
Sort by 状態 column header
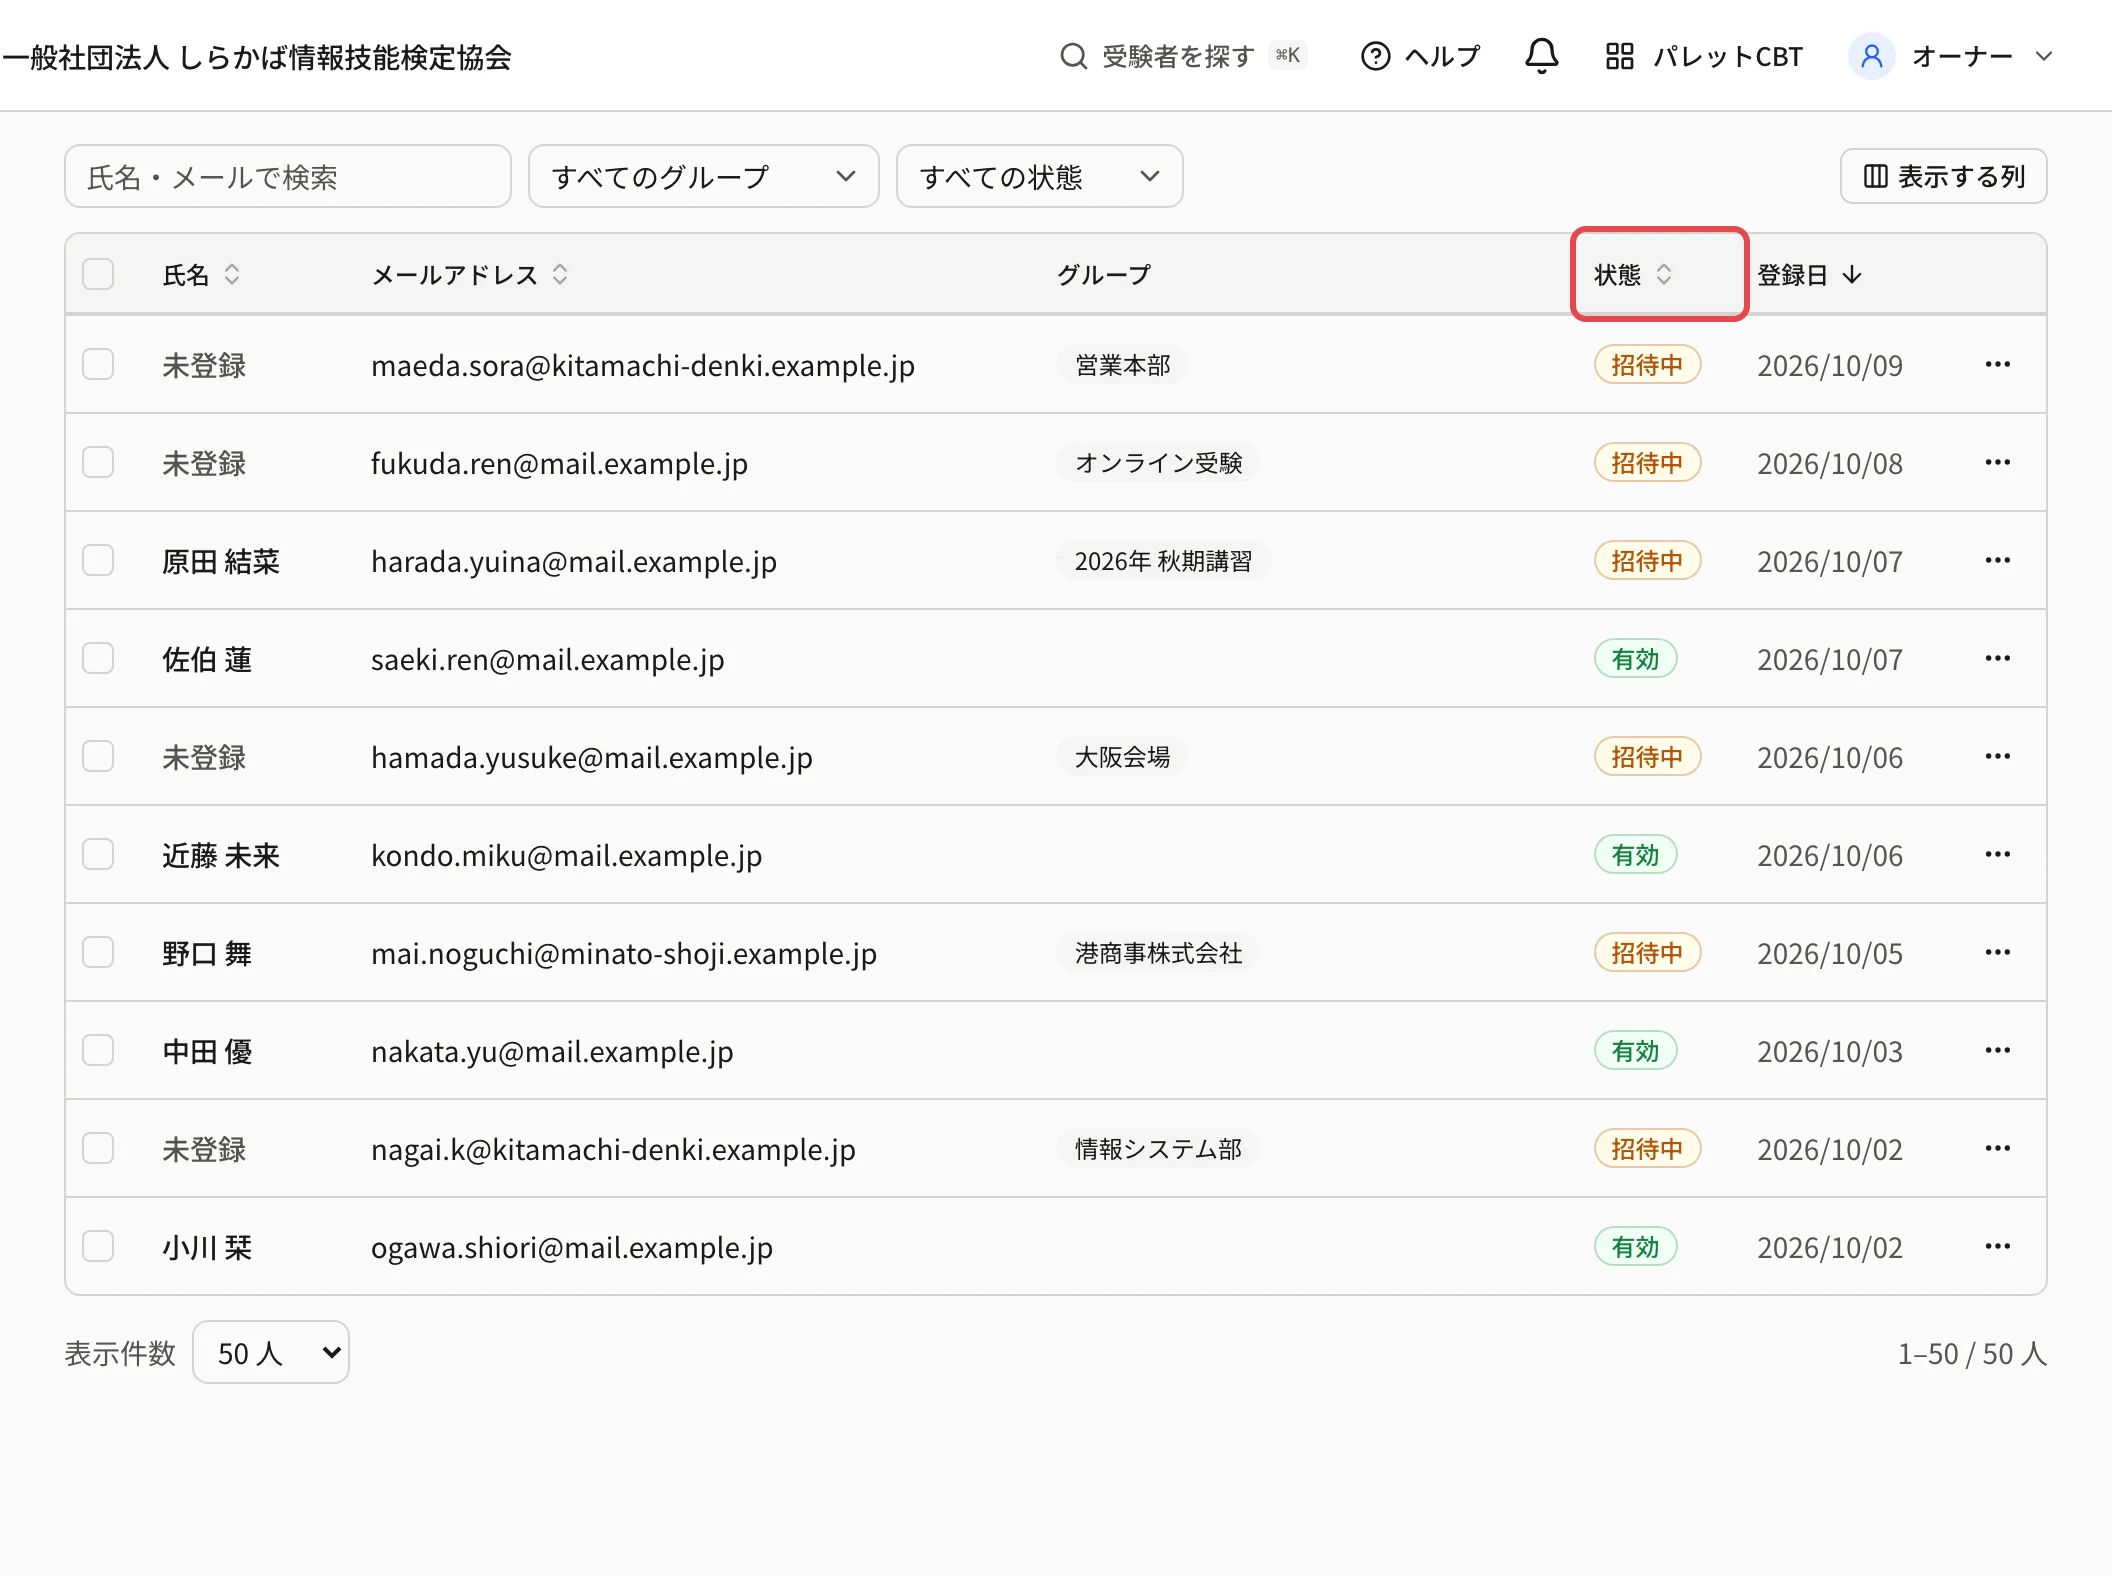coord(1633,275)
